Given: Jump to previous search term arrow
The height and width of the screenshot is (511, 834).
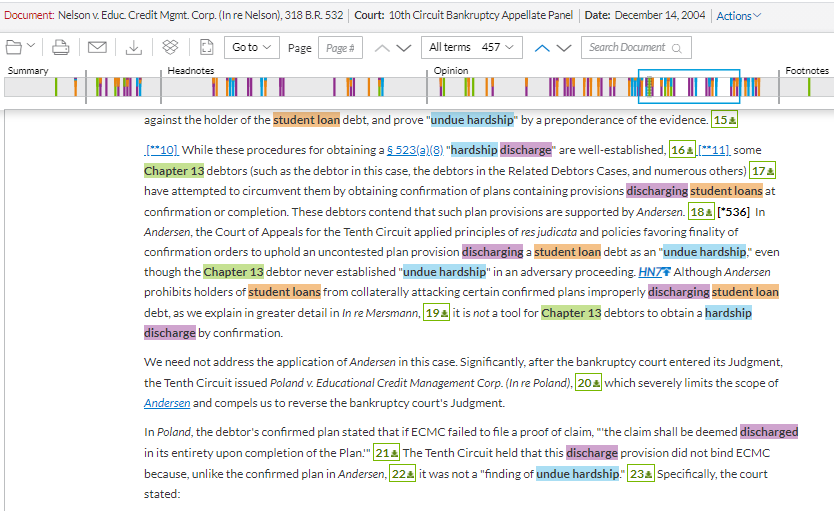Looking at the screenshot, I should 542,48.
